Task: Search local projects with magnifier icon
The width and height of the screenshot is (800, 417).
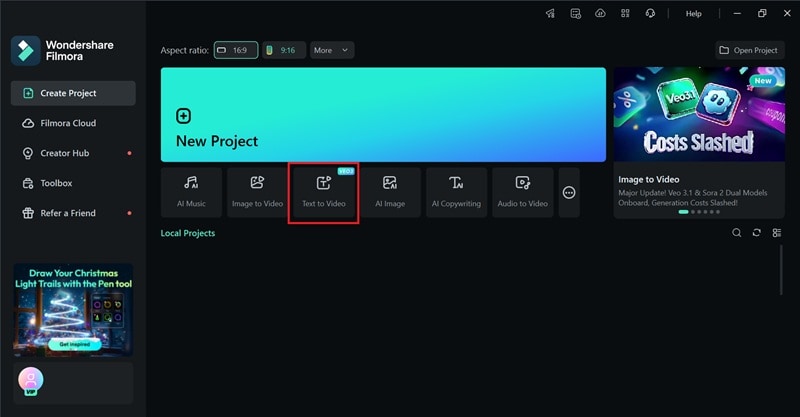Action: 736,233
